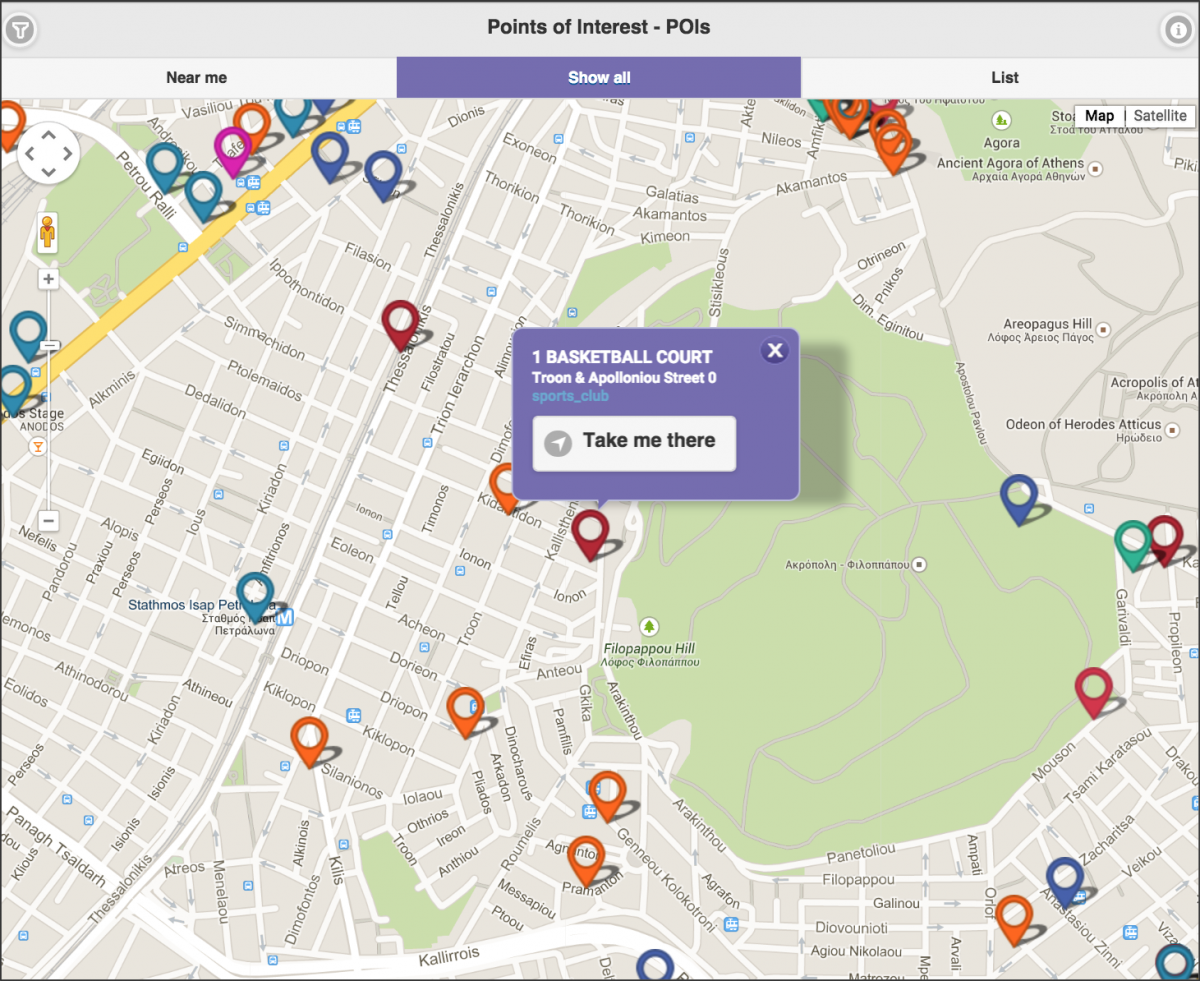Select the dark red pin below the popup

click(x=590, y=534)
